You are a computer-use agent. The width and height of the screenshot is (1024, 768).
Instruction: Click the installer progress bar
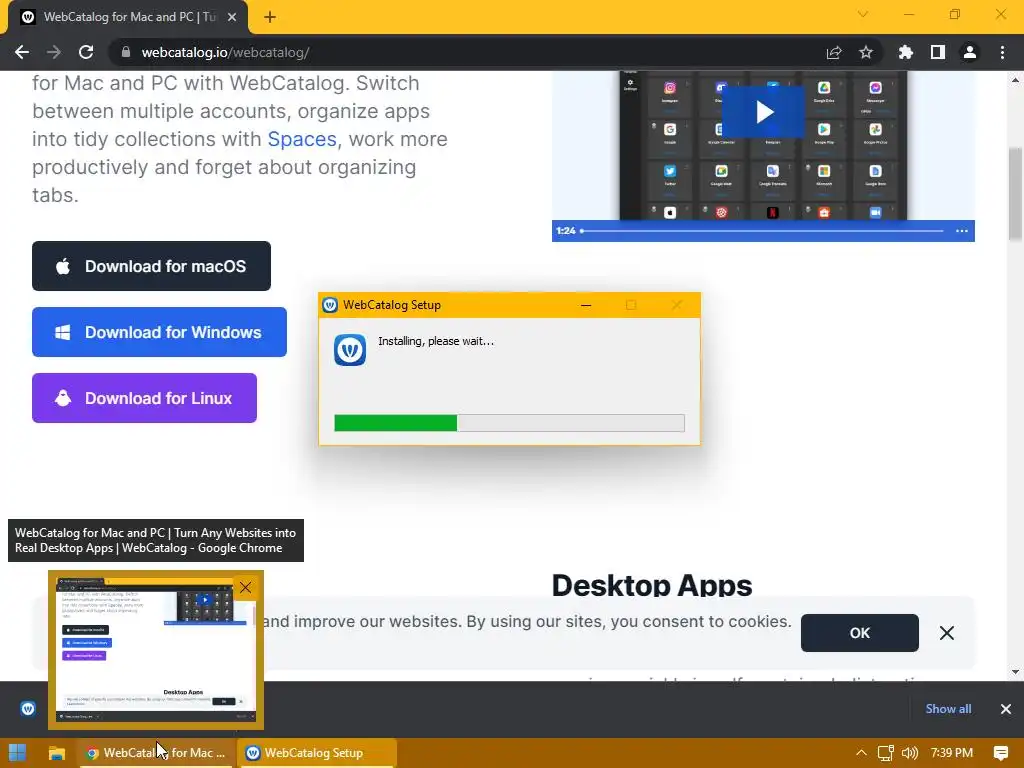pos(509,423)
